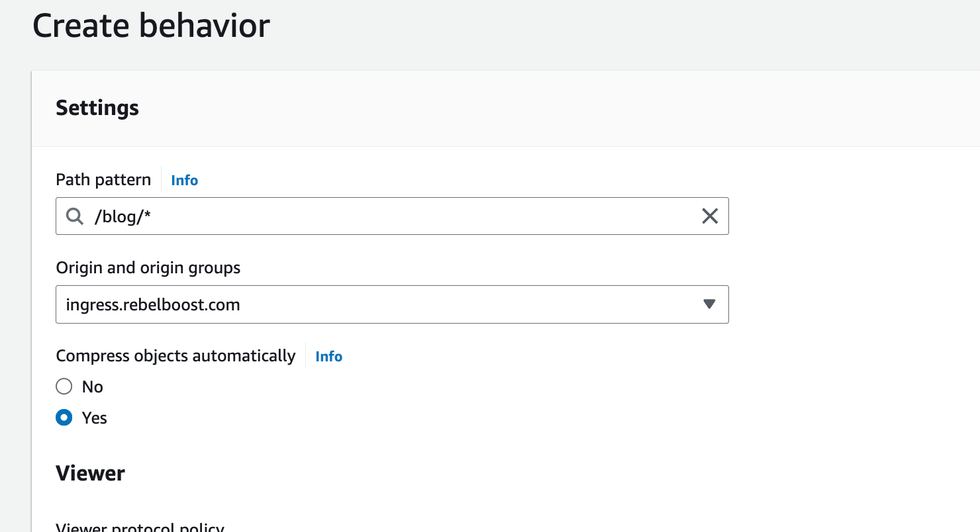
Task: Open Info link next to Path pattern
Action: tap(184, 181)
